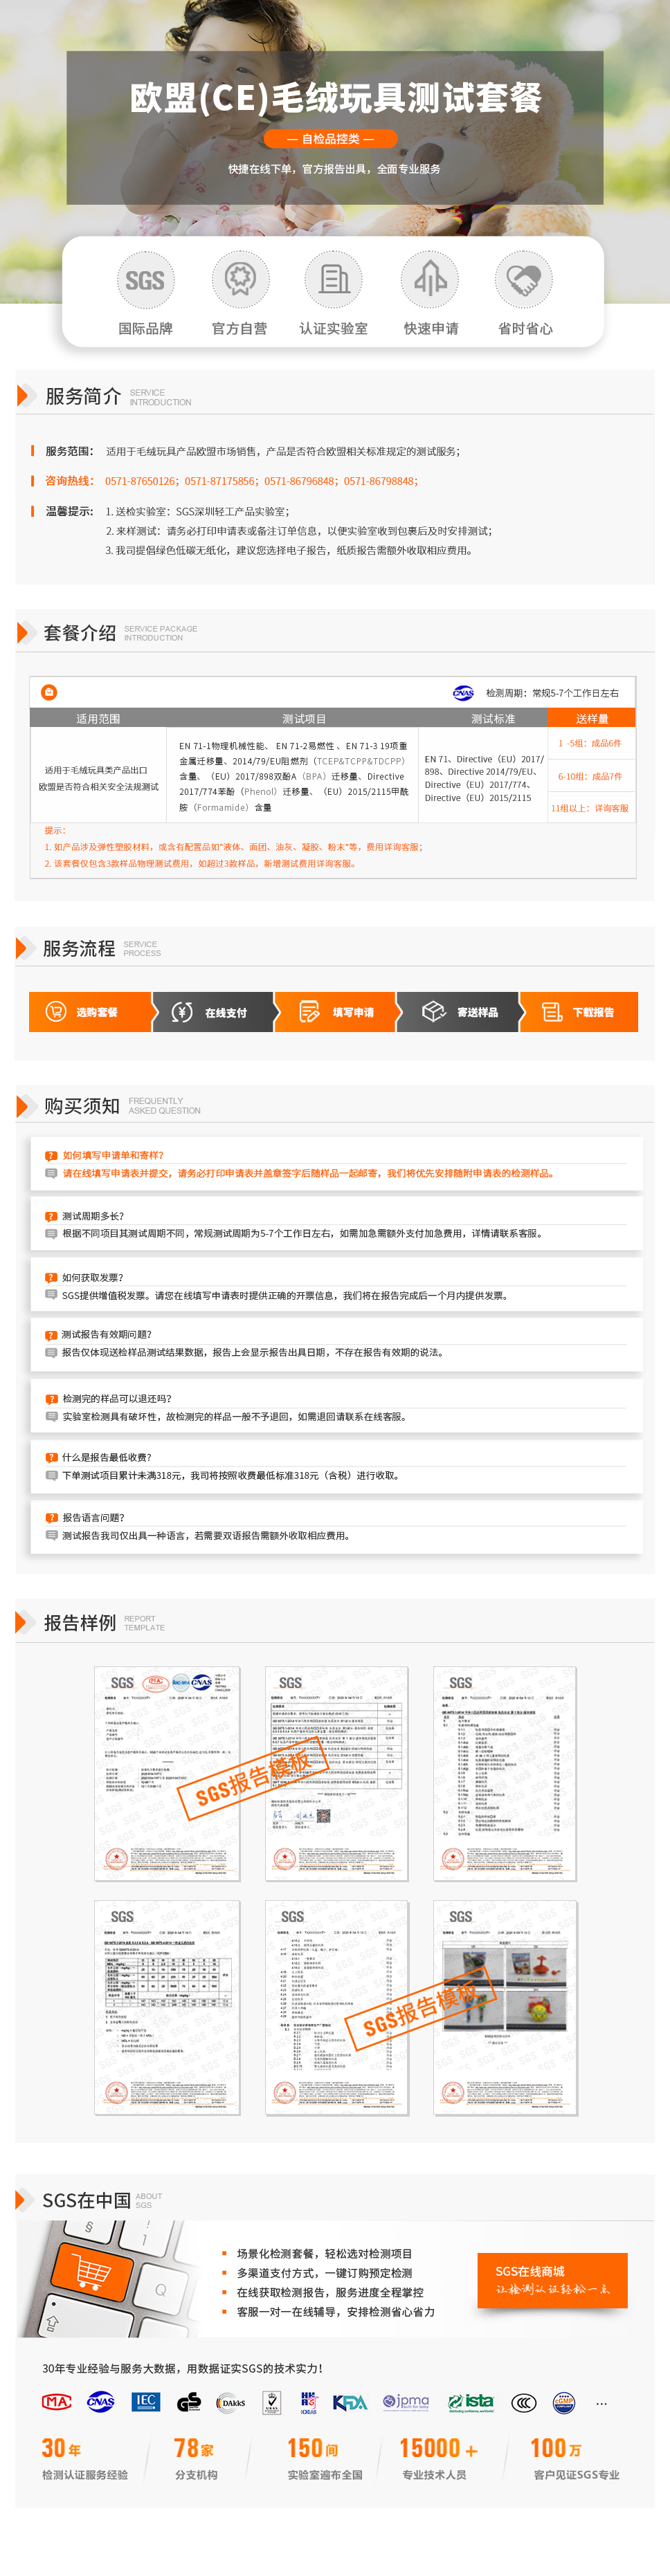Open the third report sample thumbnail
Screen dimensions: 670x2576
pos(505,1774)
